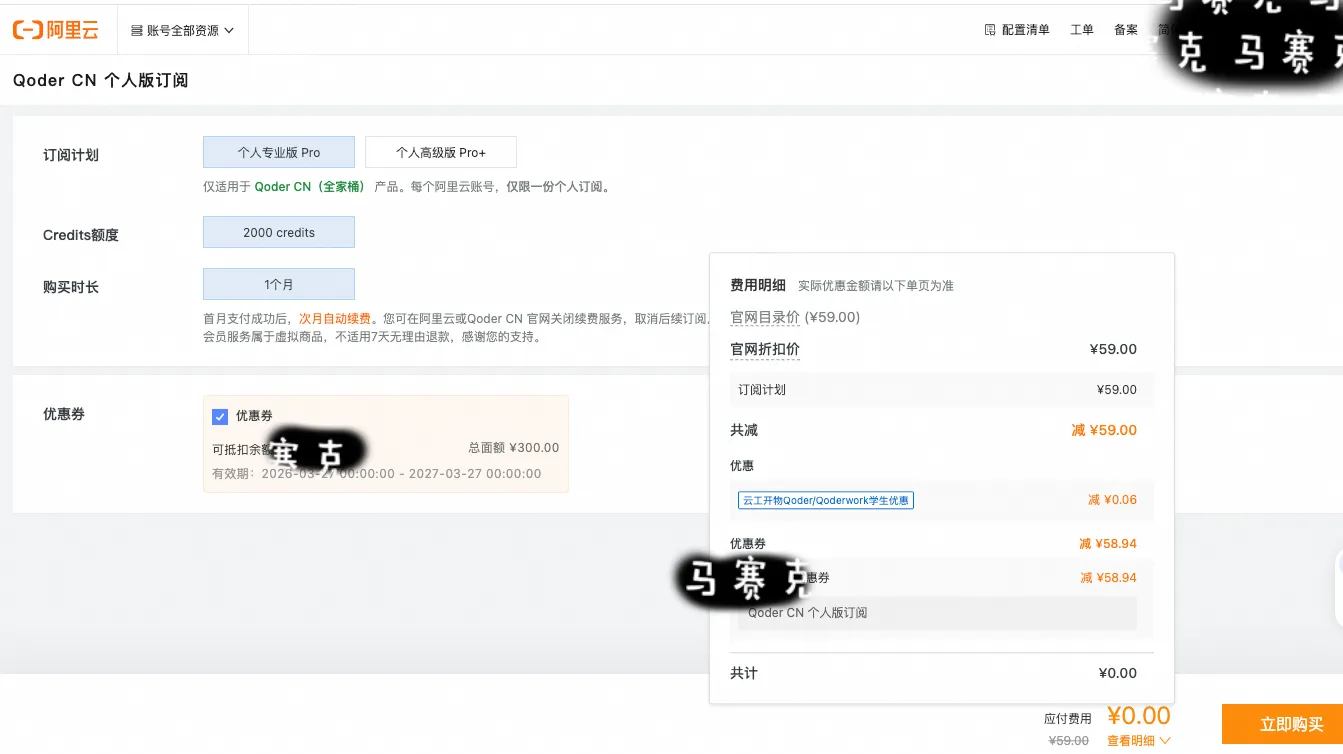This screenshot has width=1343, height=754.
Task: Click the 费用明细 panel heading
Action: 758,285
